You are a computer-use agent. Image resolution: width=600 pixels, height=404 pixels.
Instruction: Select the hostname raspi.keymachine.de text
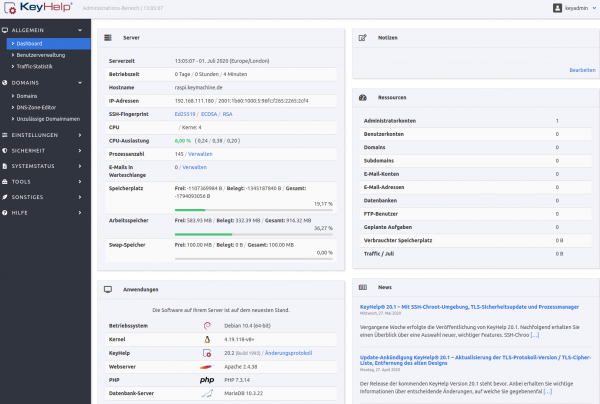point(199,88)
